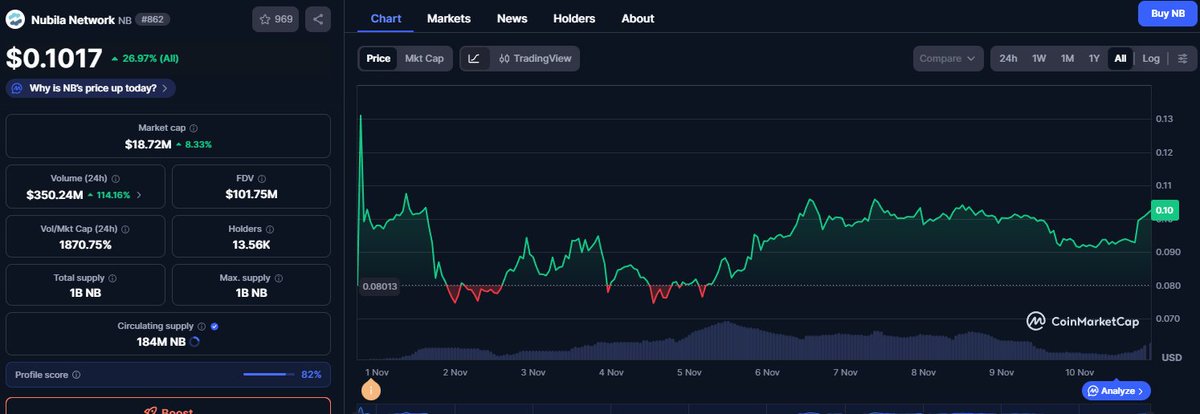
Task: Click the Boost button
Action: click(168, 408)
